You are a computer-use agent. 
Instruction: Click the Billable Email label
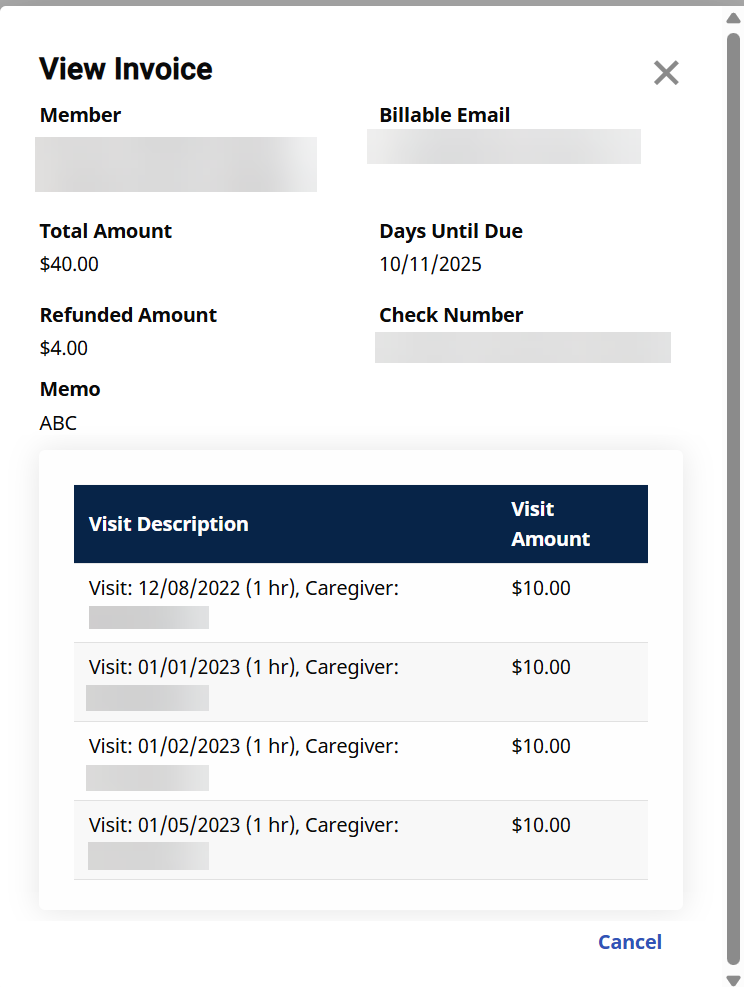[x=444, y=115]
